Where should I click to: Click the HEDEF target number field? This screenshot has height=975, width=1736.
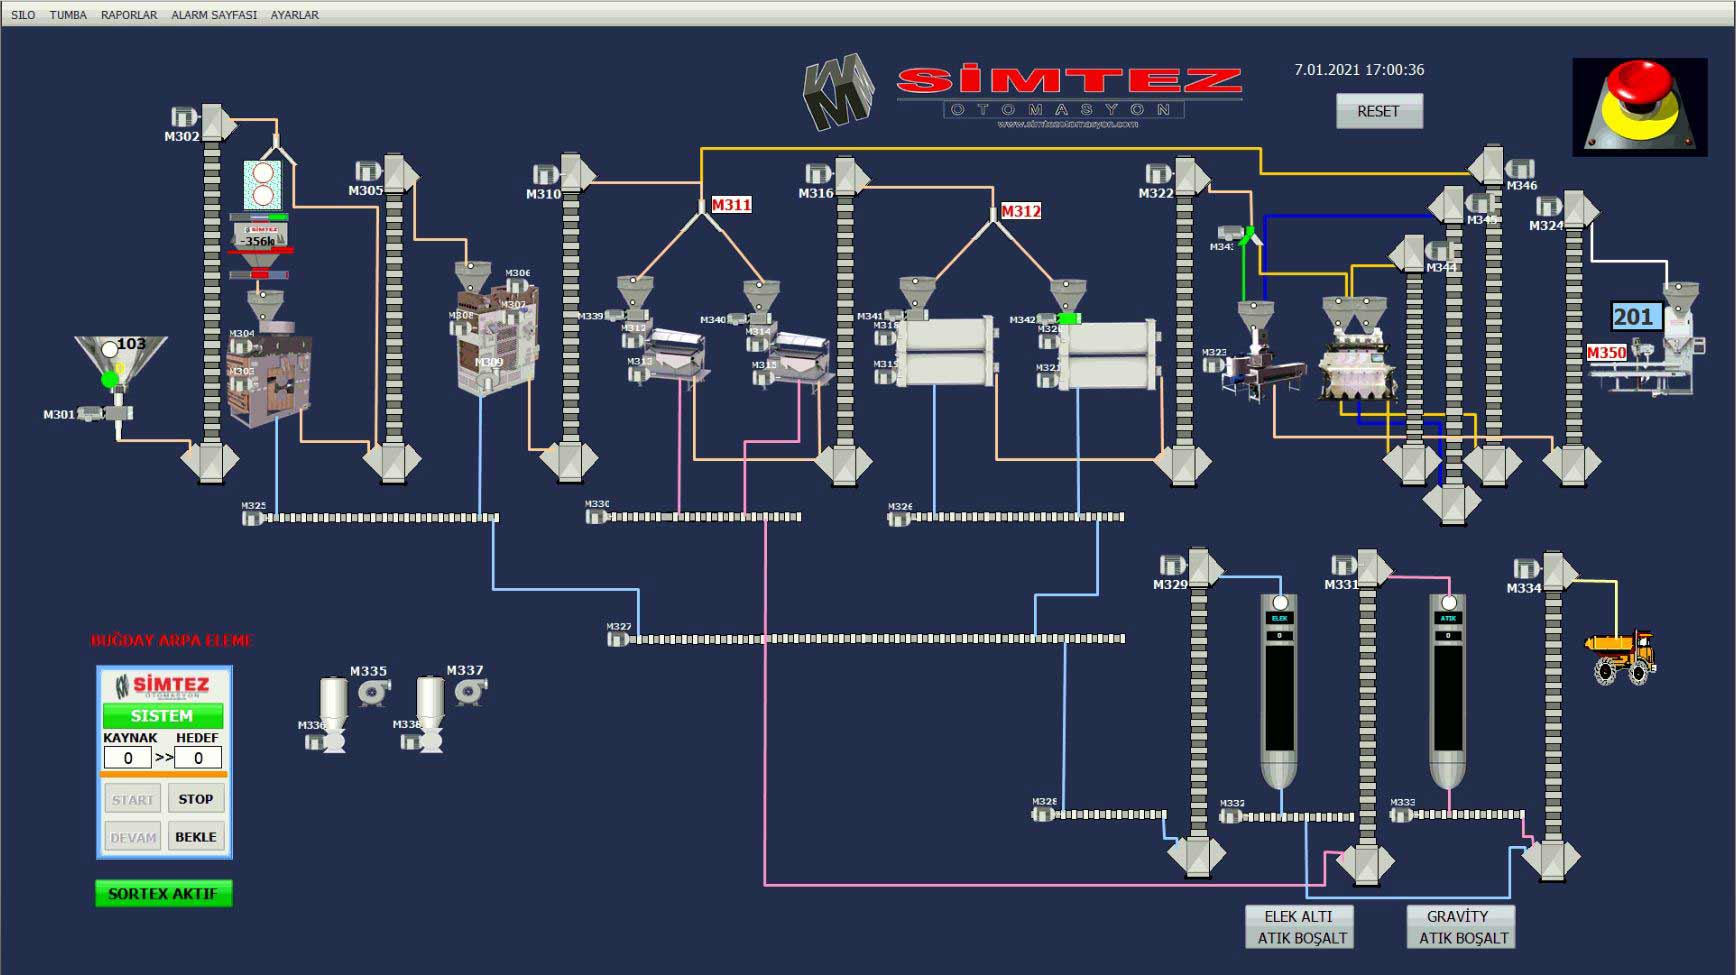click(198, 758)
